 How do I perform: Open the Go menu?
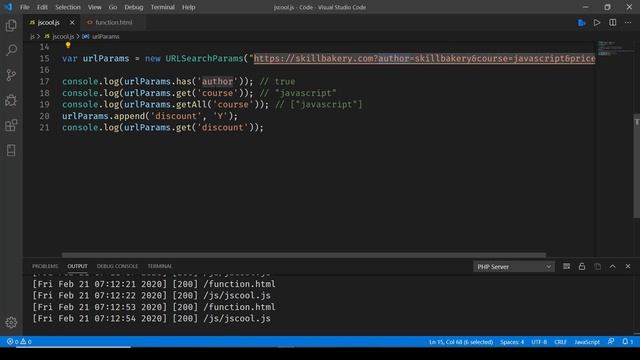pos(113,7)
